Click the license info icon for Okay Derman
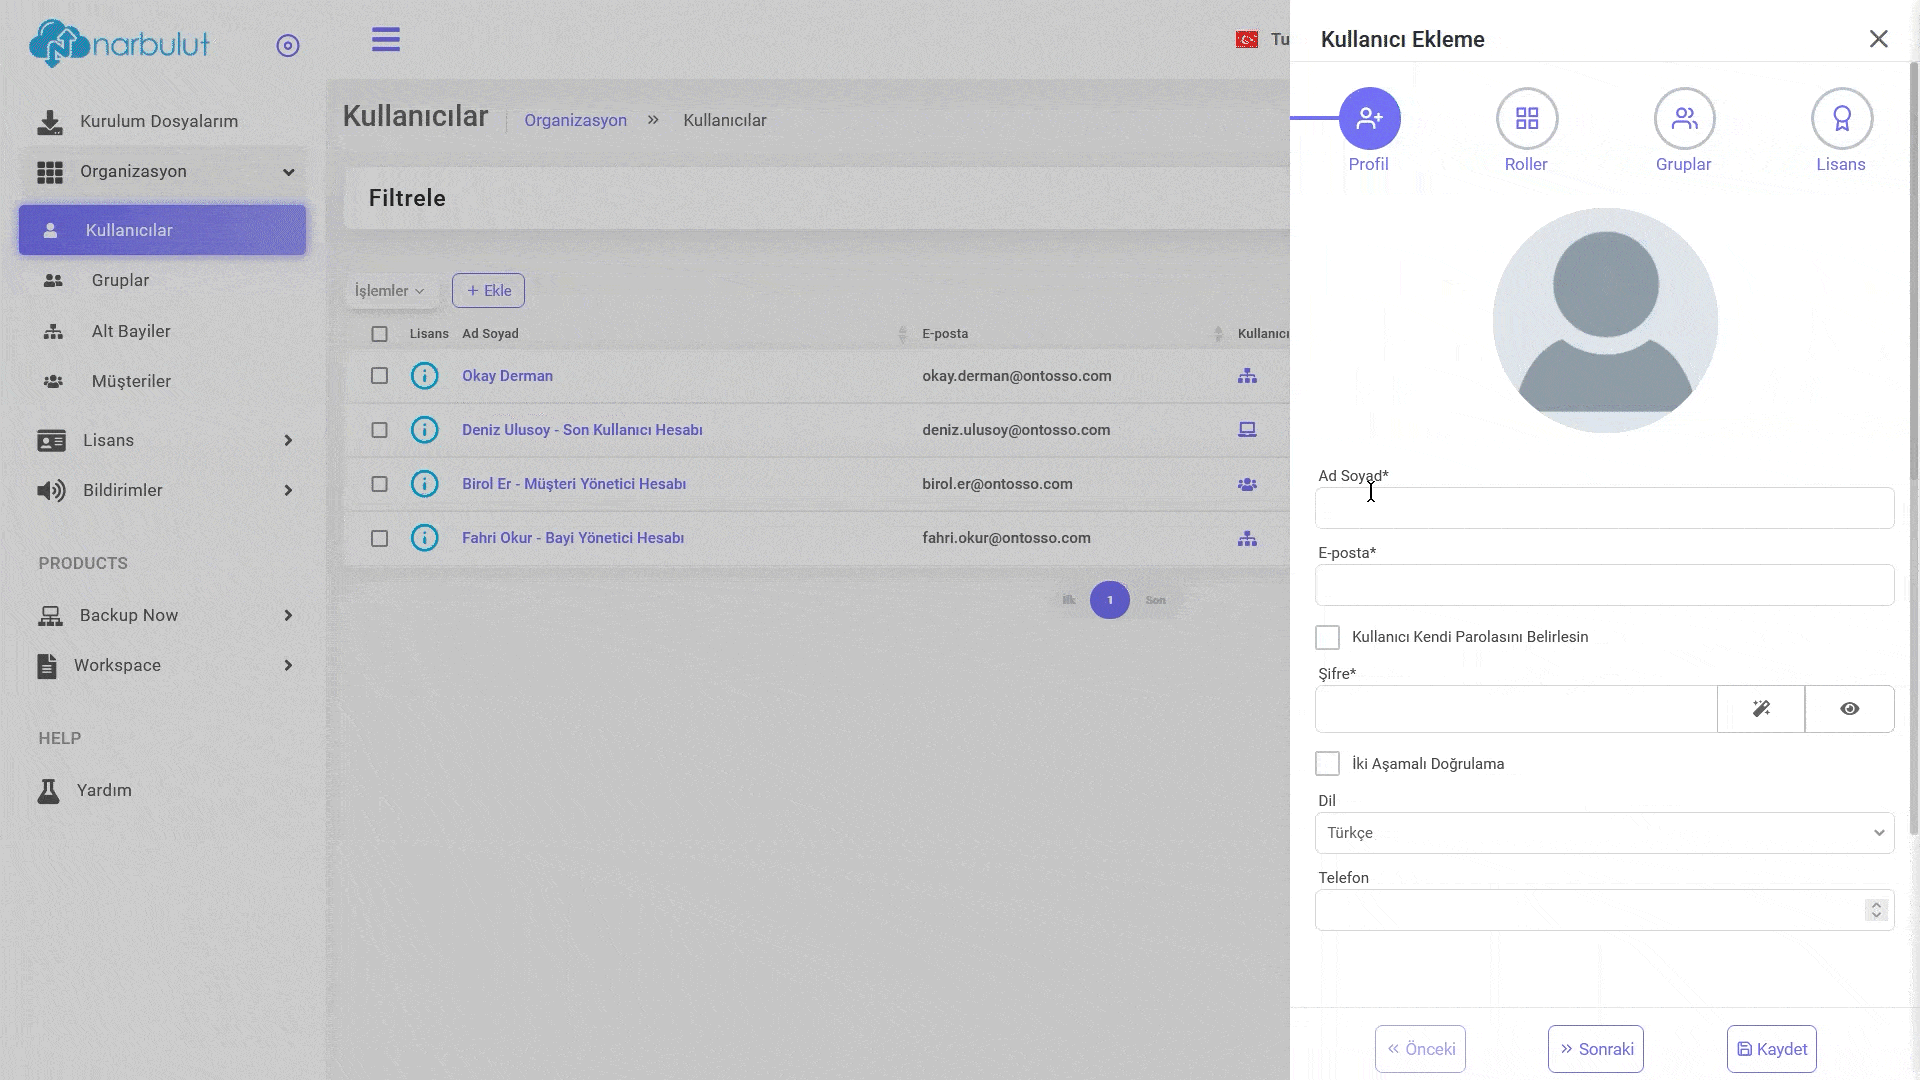 425,376
